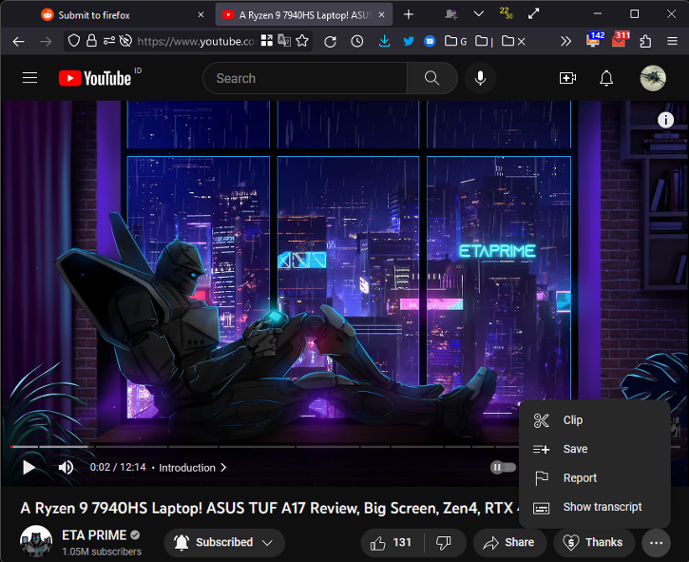Open the bookmarks folder labeled X
The height and width of the screenshot is (562, 689).
pos(513,41)
